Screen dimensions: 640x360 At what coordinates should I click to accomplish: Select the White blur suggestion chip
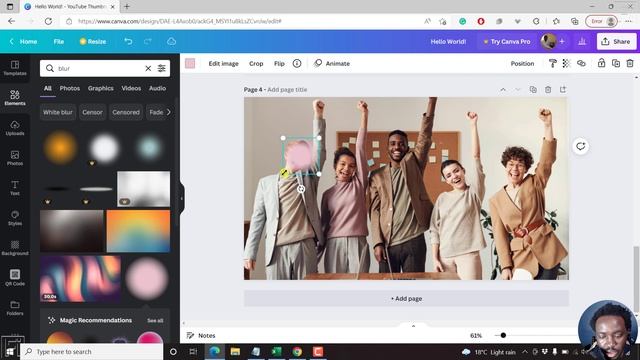coord(58,112)
